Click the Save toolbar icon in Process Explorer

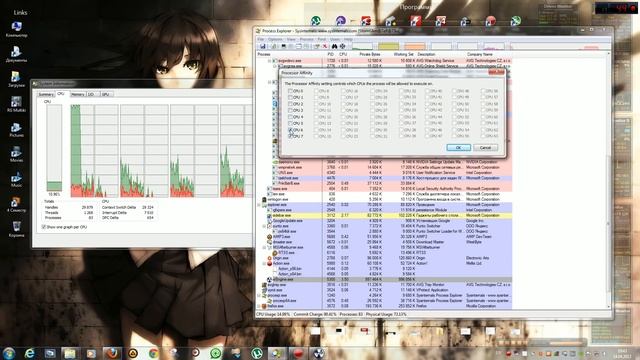click(x=262, y=47)
